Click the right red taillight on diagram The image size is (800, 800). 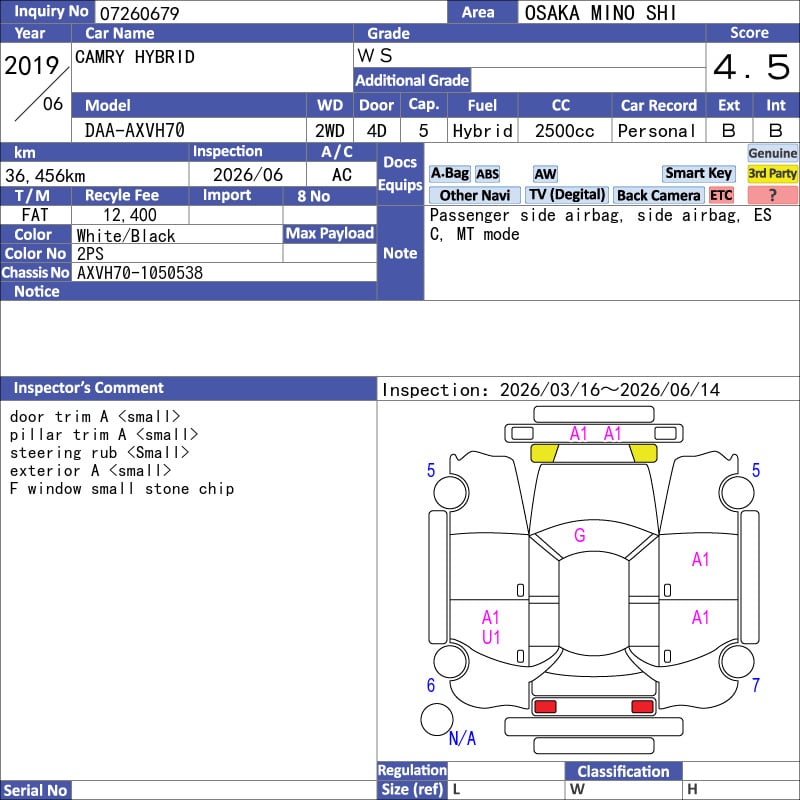(x=643, y=707)
